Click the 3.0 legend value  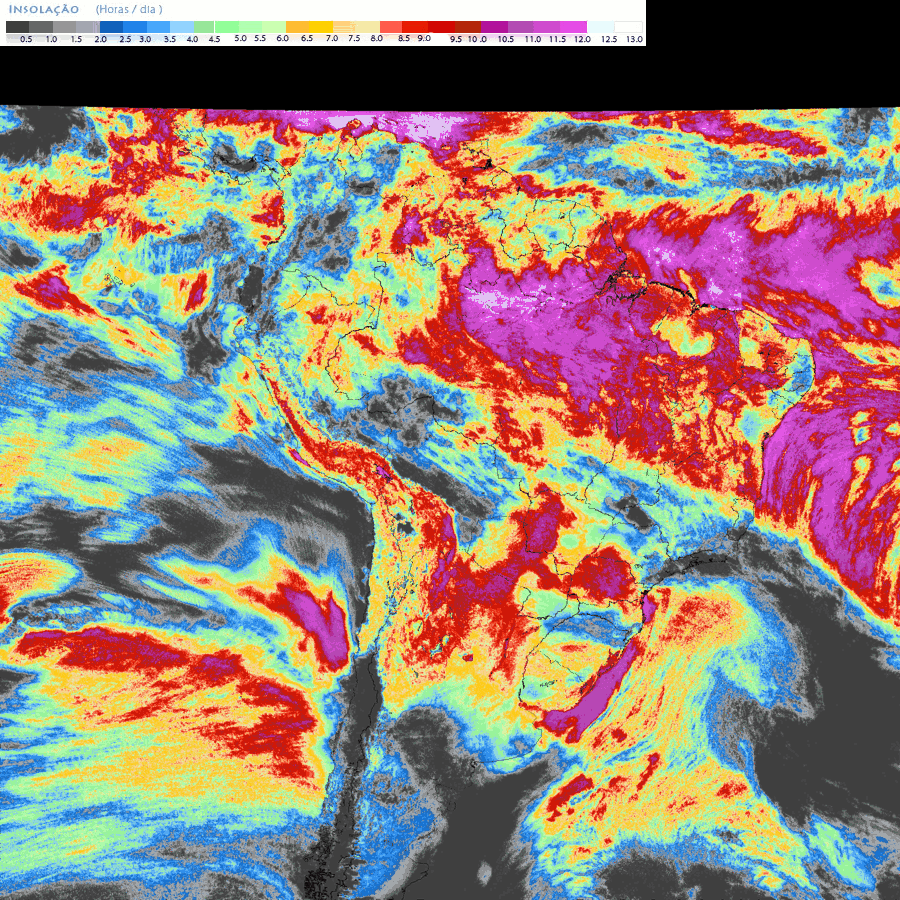[145, 40]
